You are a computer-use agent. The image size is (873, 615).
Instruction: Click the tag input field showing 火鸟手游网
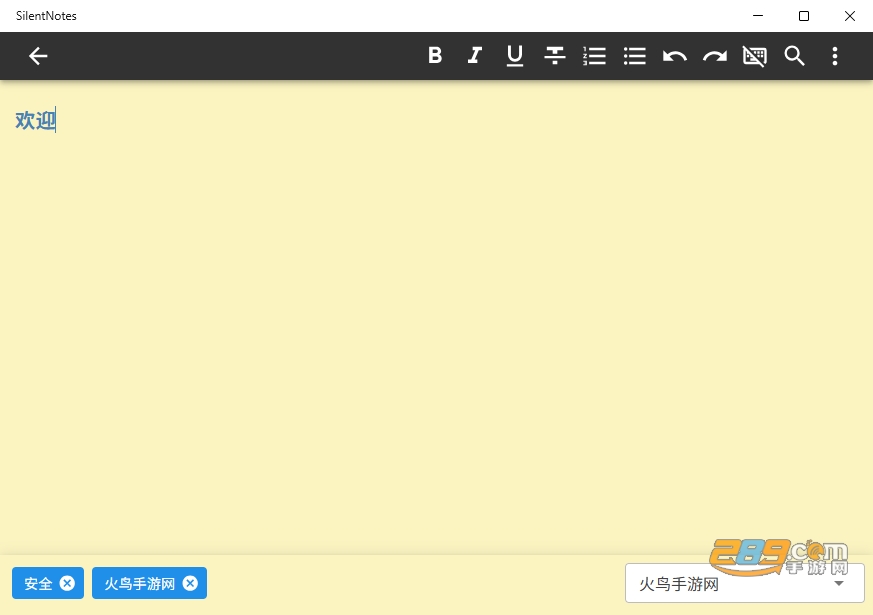pyautogui.click(x=744, y=583)
